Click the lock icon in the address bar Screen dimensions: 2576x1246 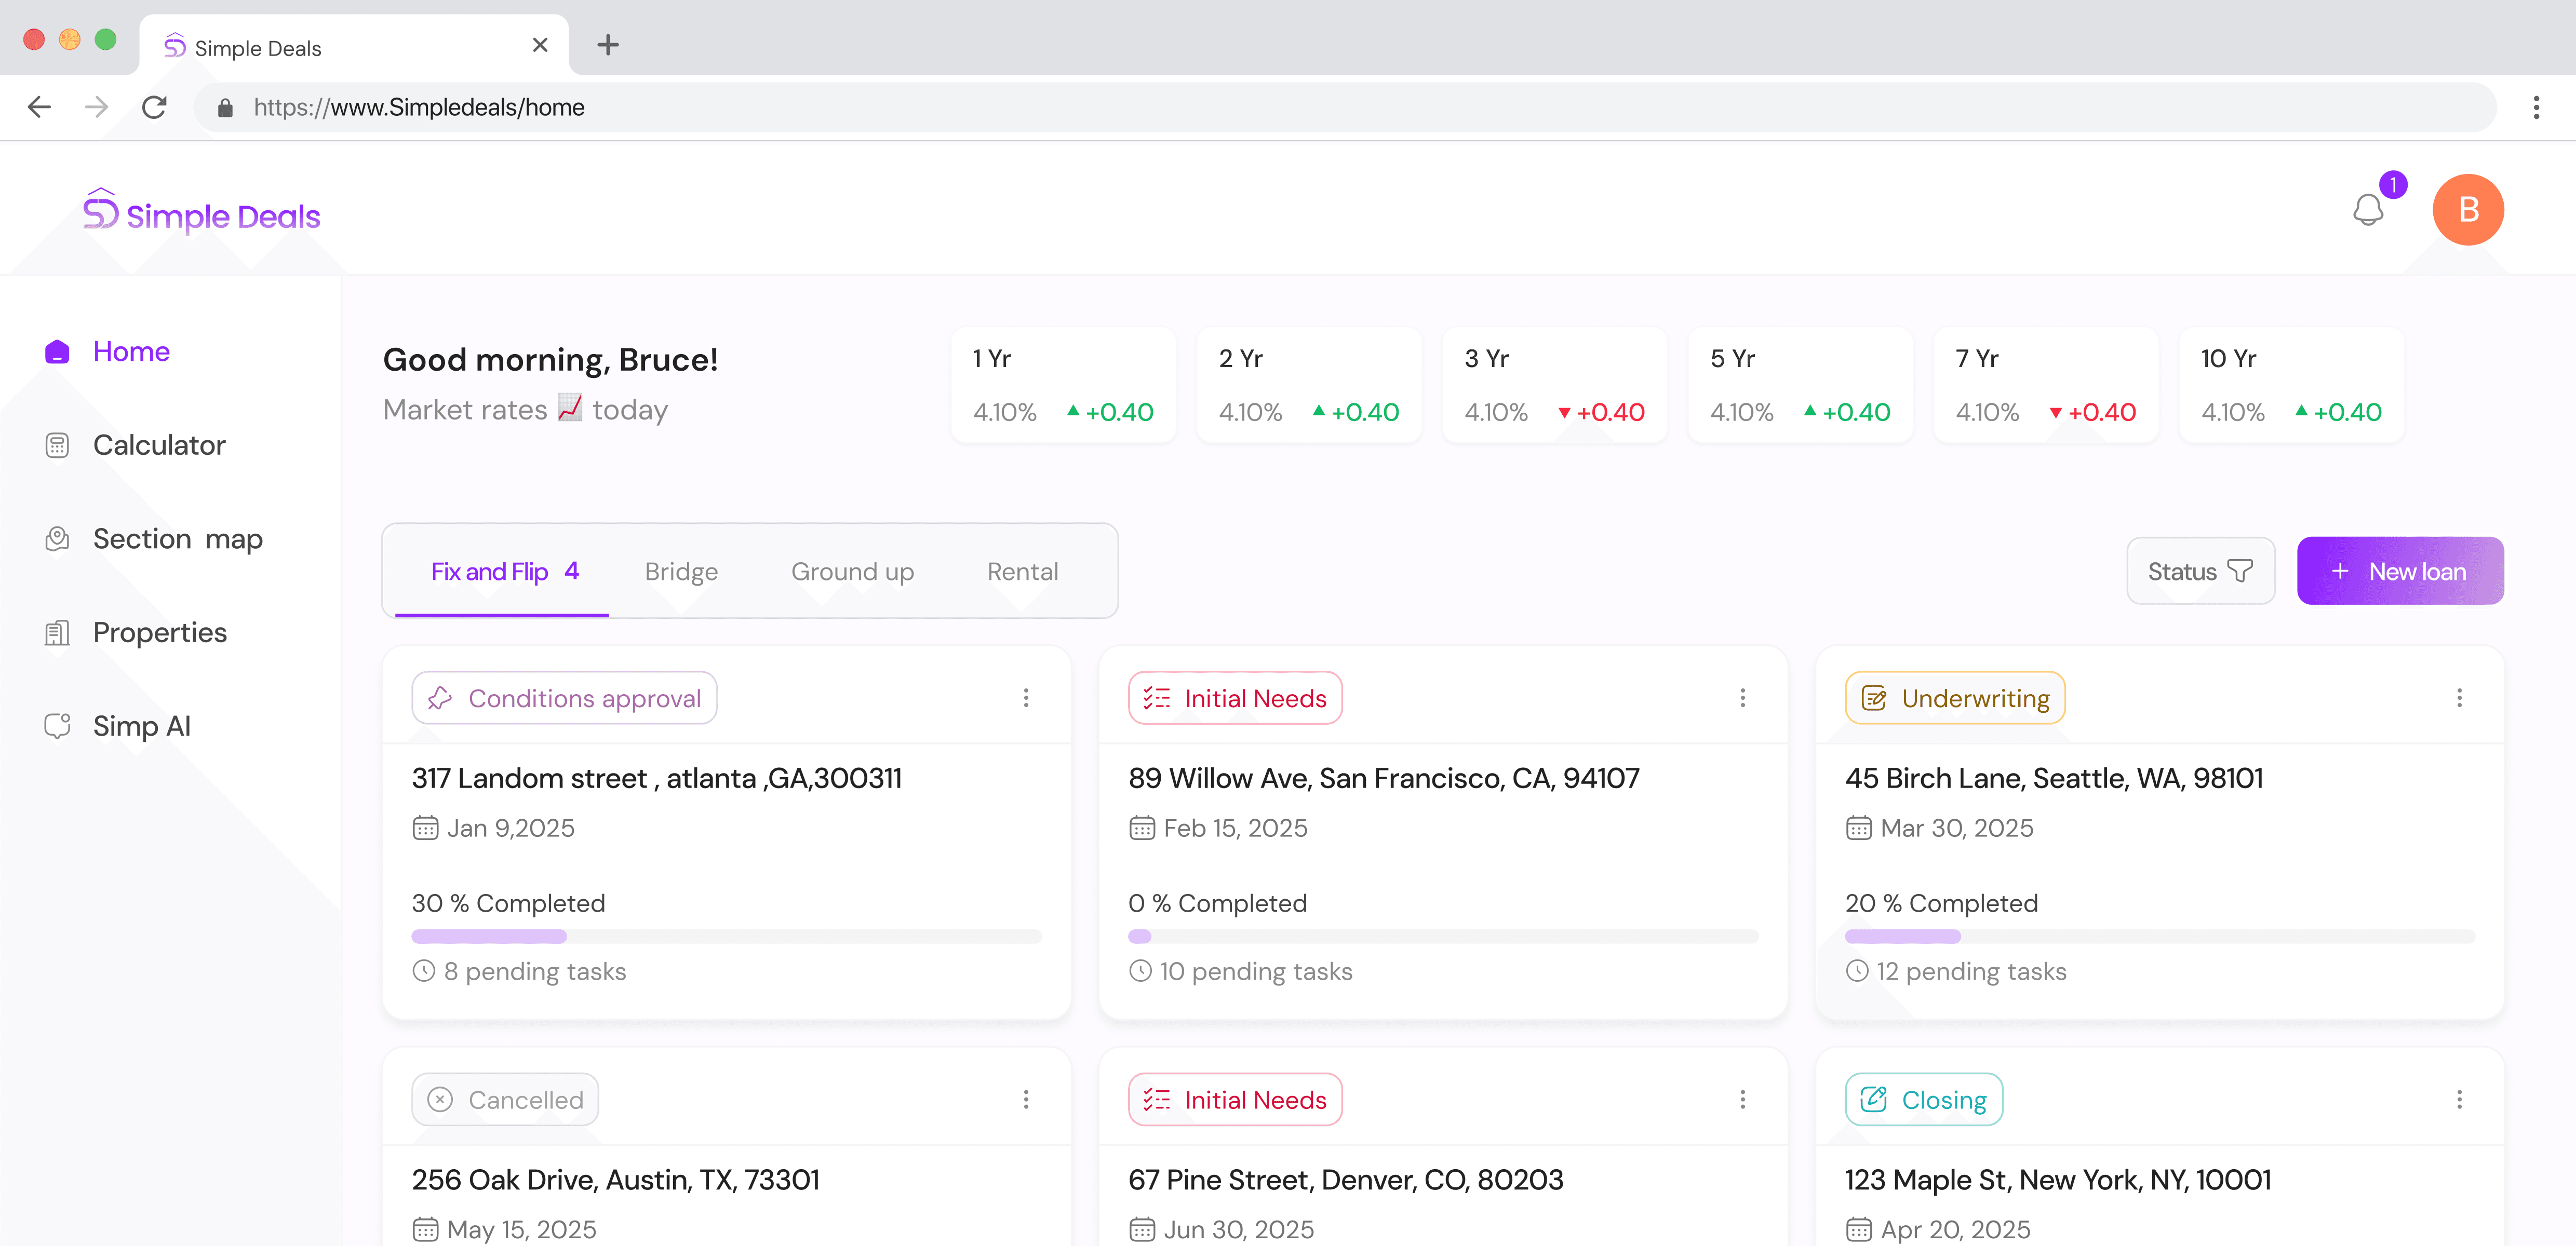225,108
